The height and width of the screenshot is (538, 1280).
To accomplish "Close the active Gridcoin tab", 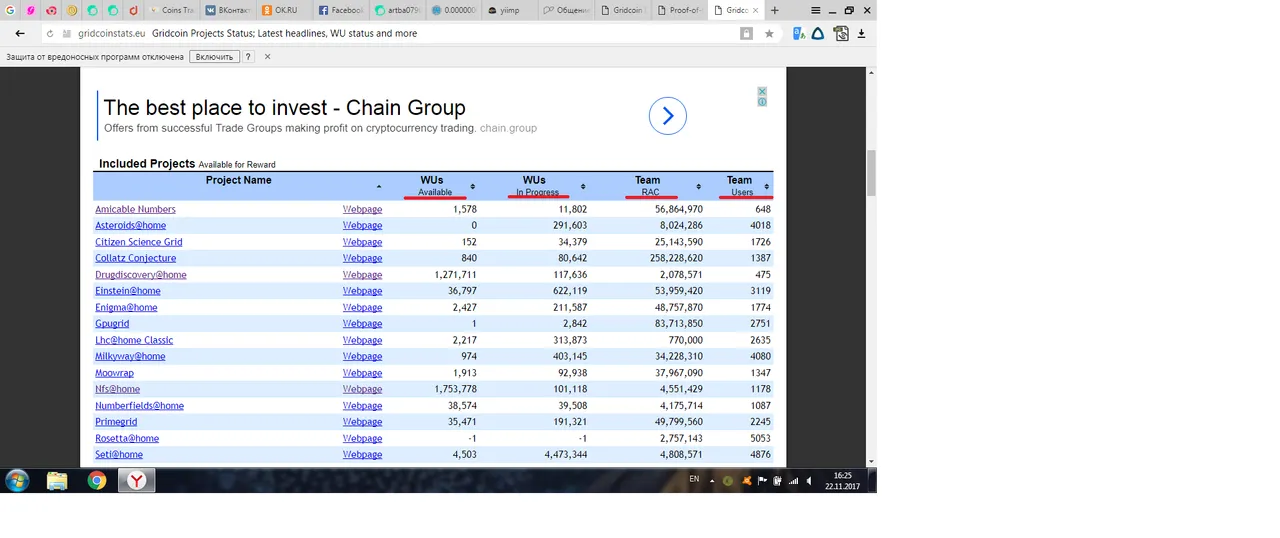I will click(x=757, y=10).
